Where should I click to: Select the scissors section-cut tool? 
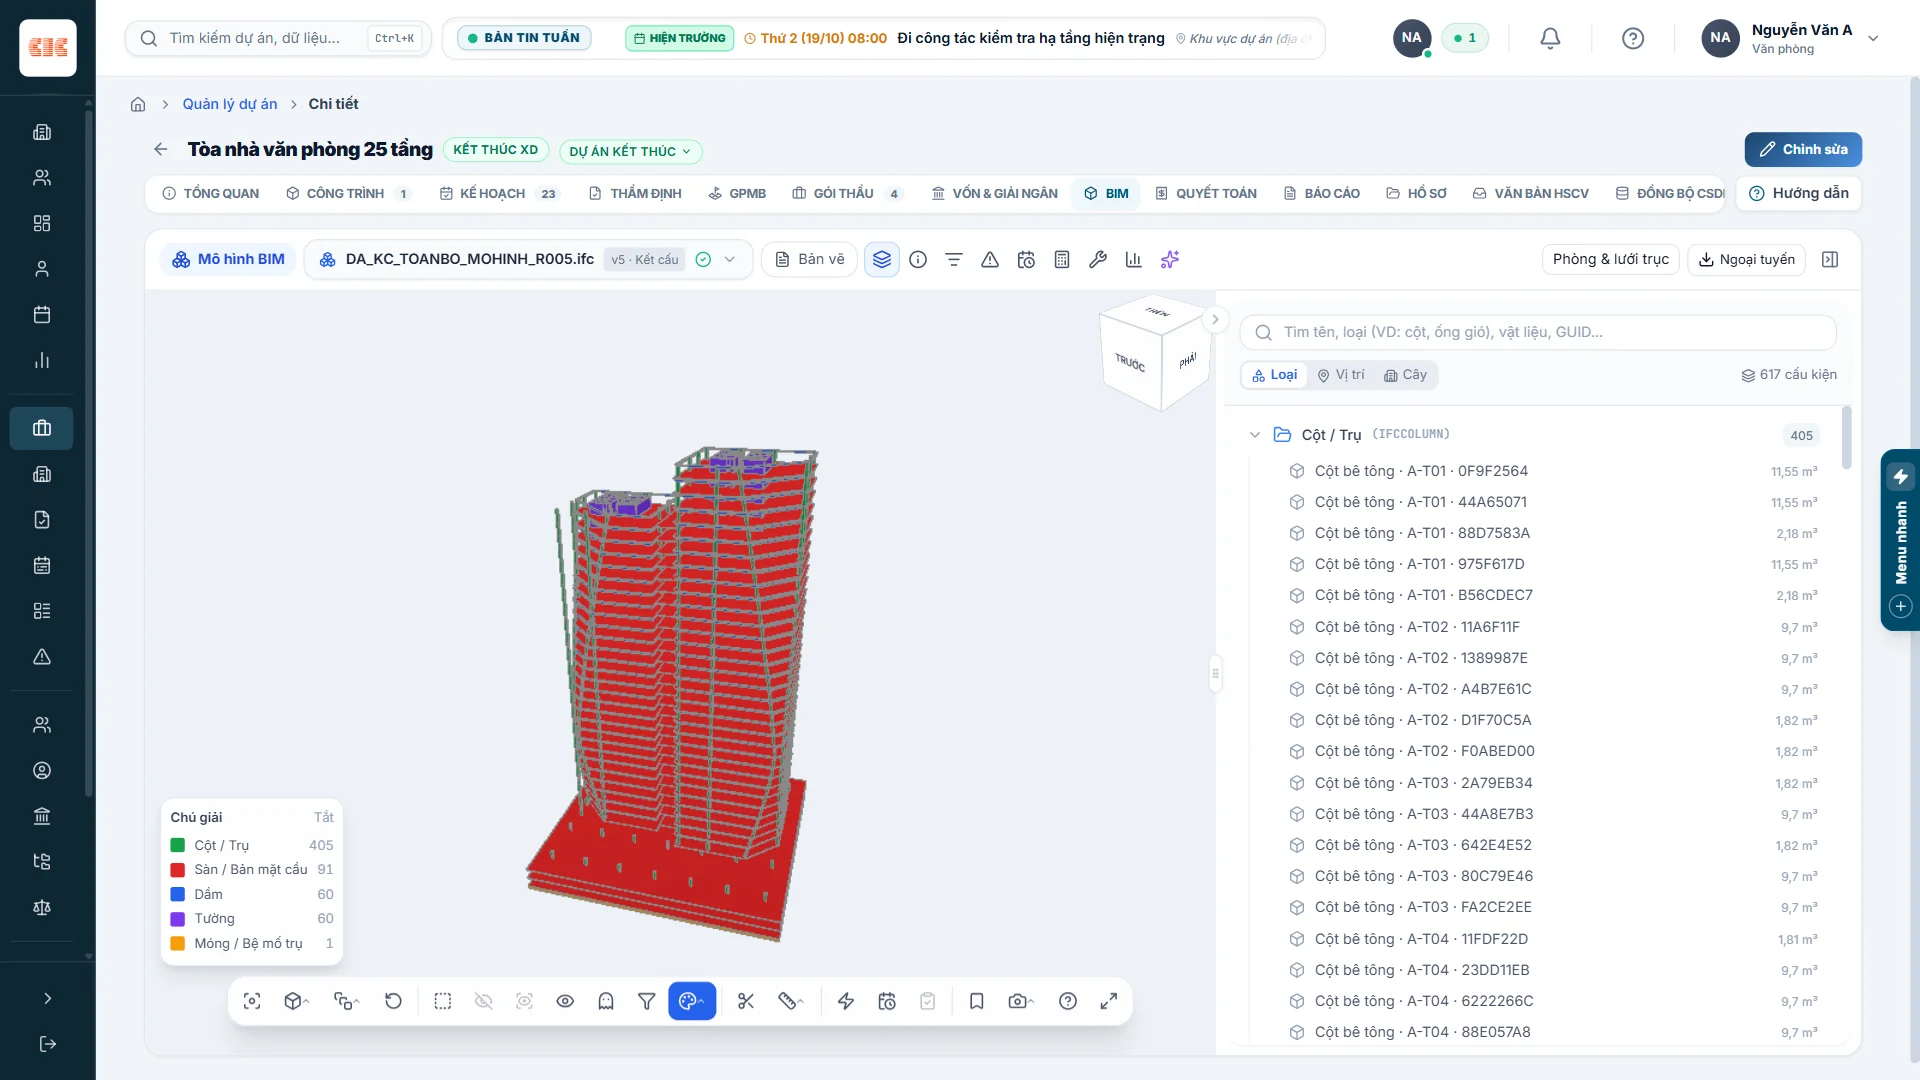(x=746, y=1001)
